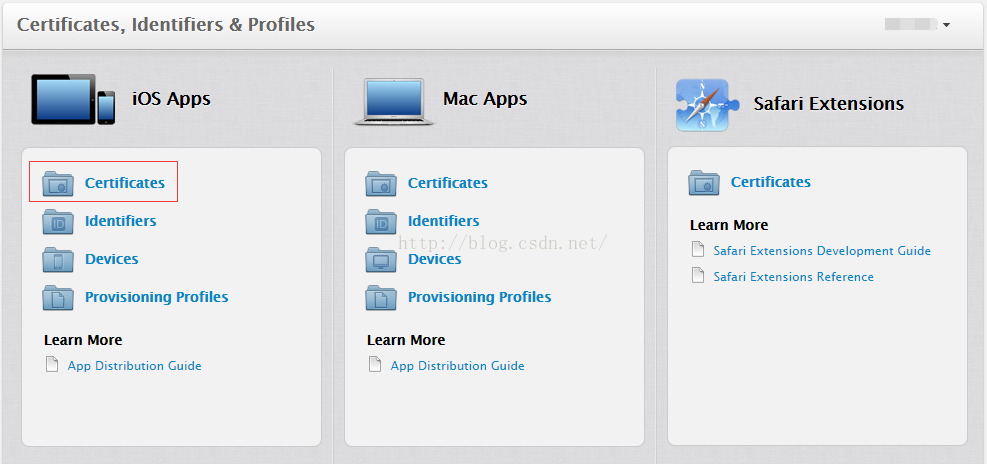Open Provisioning Profiles link under iOS Apps
The height and width of the screenshot is (464, 987).
coord(157,297)
